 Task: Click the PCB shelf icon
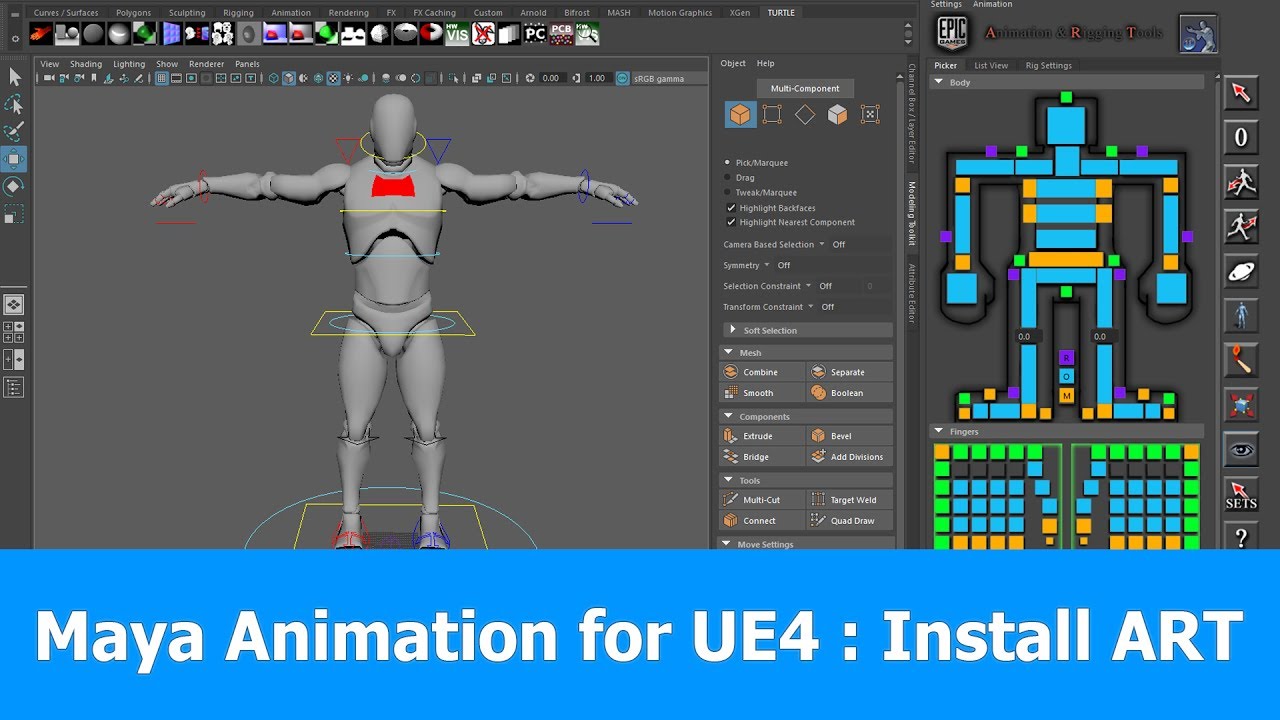[x=561, y=33]
